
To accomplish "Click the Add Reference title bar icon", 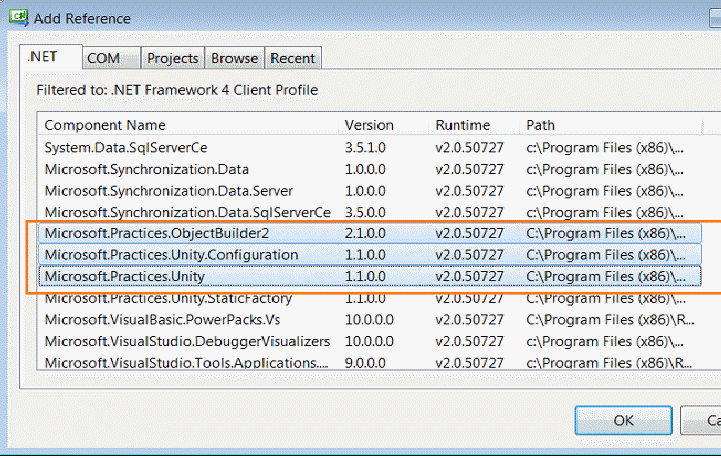I will 19,18.
